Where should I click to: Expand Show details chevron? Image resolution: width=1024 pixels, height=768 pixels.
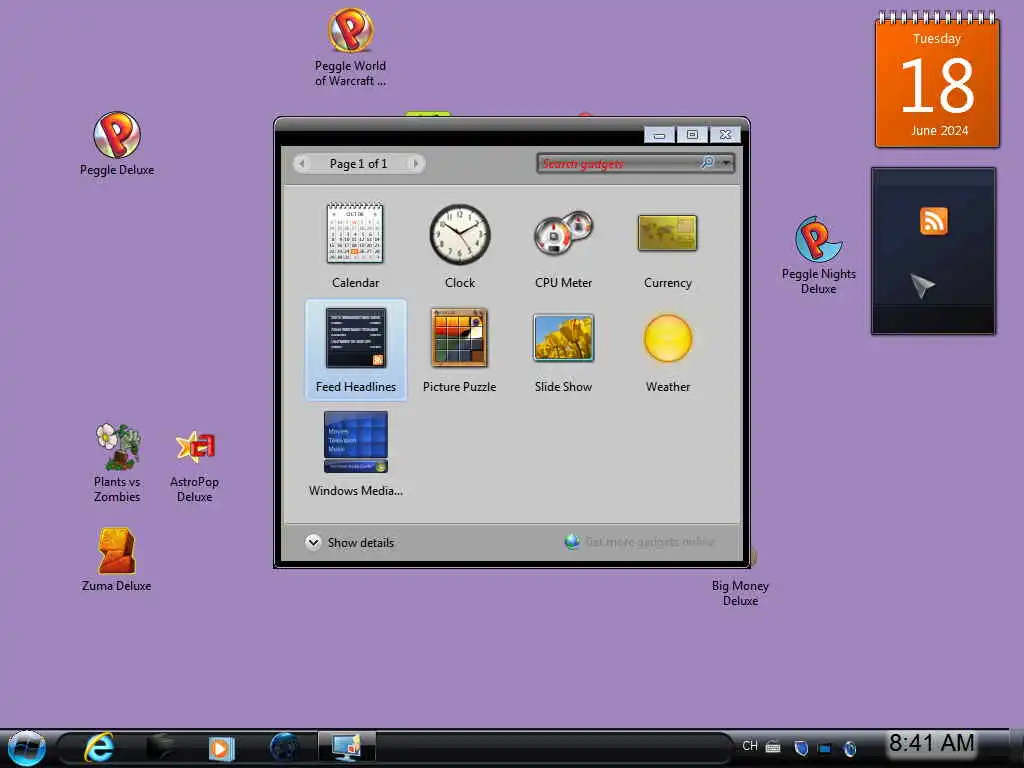point(313,542)
